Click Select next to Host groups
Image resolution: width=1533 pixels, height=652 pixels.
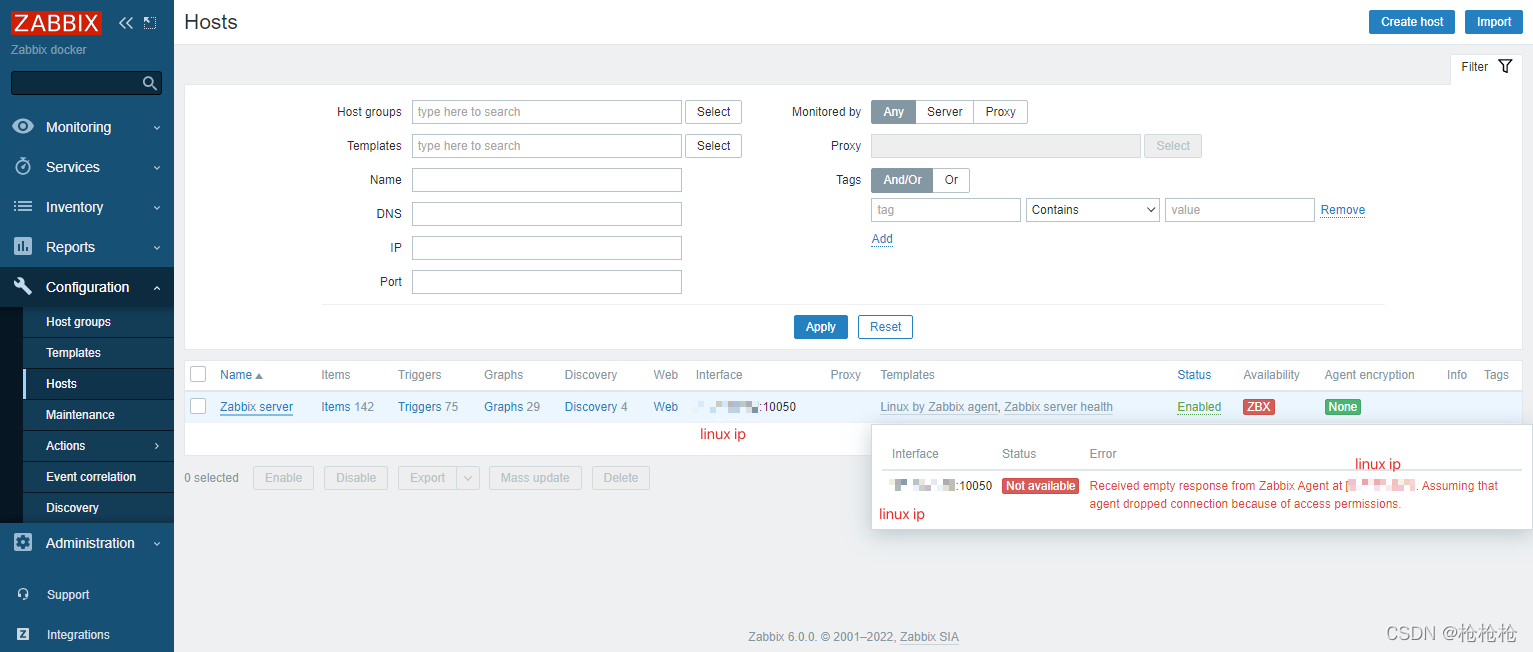coord(714,112)
